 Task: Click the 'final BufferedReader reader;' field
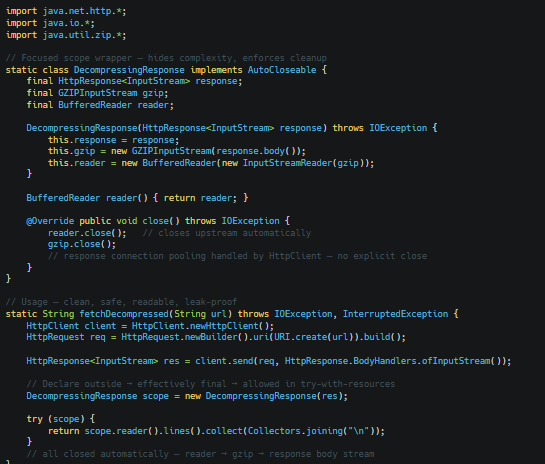(x=100, y=105)
